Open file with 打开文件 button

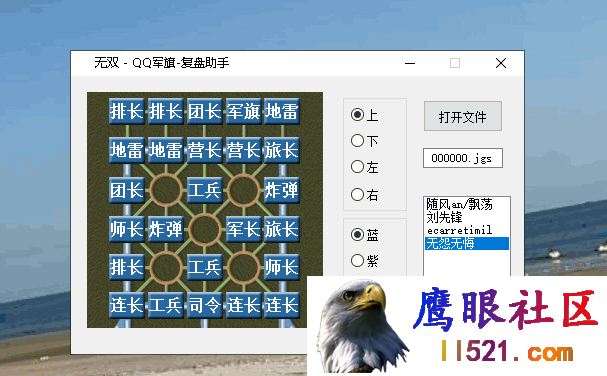pyautogui.click(x=463, y=116)
